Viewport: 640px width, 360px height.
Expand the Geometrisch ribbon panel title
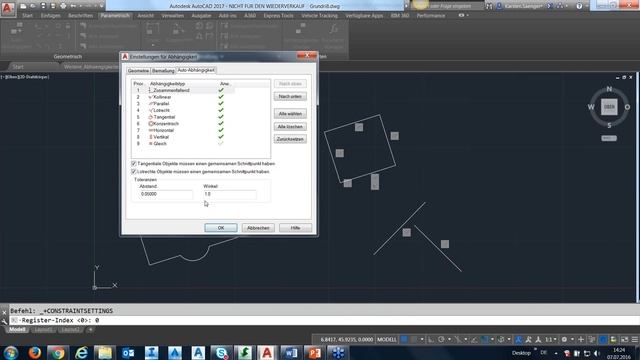[68, 57]
